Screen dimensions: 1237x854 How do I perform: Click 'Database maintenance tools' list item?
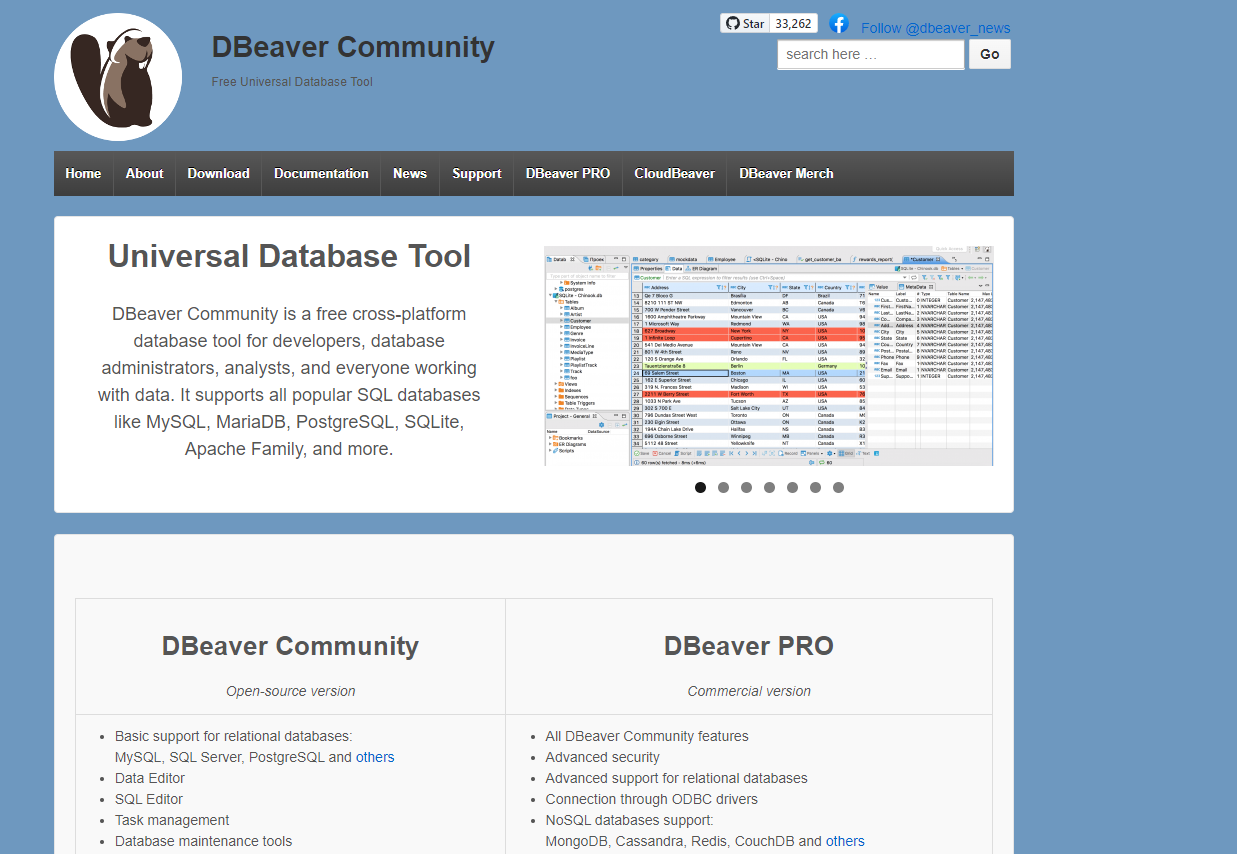[204, 841]
